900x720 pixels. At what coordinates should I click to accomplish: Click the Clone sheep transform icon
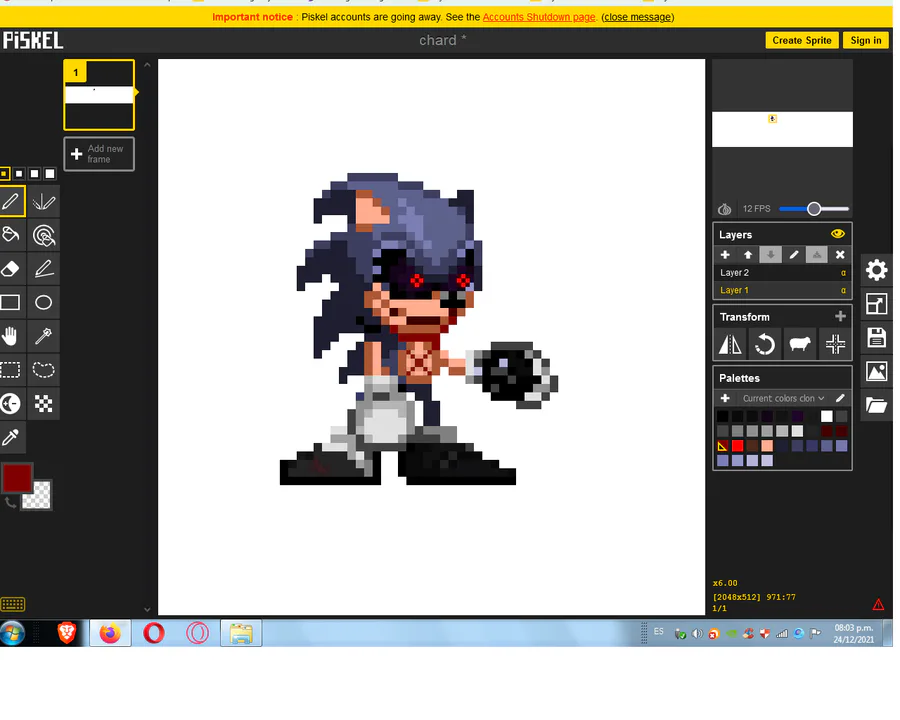pyautogui.click(x=800, y=344)
